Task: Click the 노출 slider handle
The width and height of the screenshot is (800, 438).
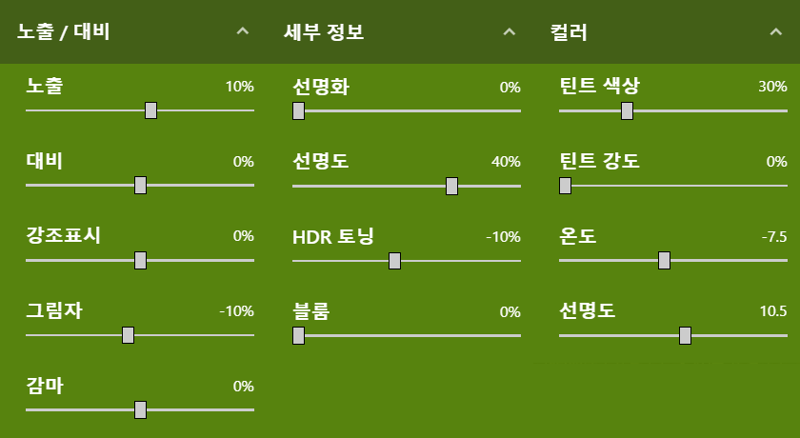Action: point(151,110)
